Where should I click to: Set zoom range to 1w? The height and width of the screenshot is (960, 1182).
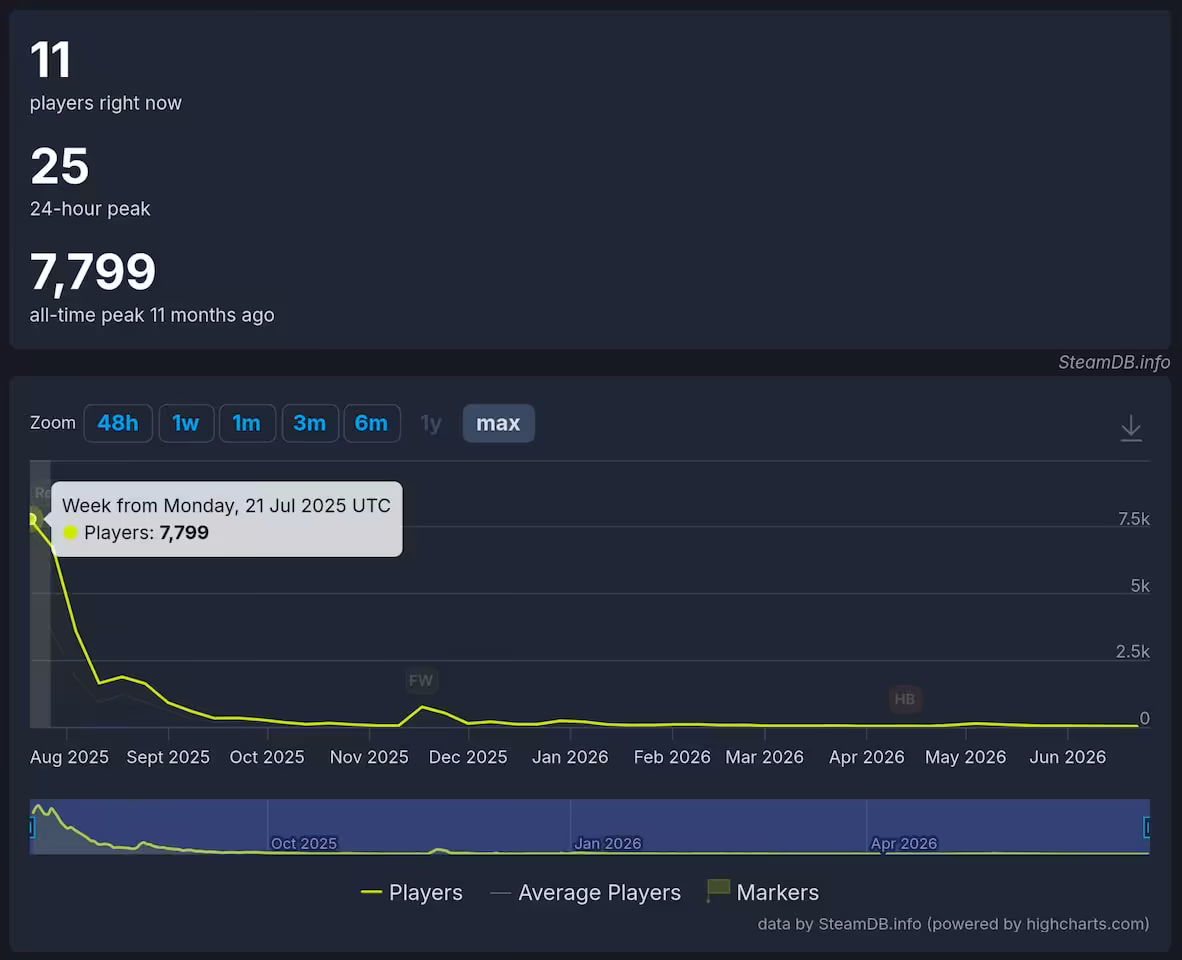tap(185, 423)
